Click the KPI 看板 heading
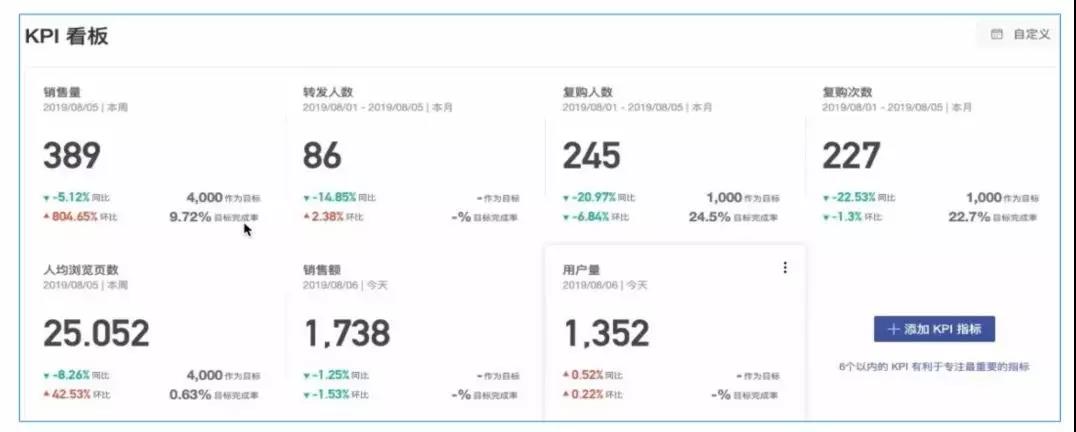Screen dimensions: 1076x432 (67, 37)
